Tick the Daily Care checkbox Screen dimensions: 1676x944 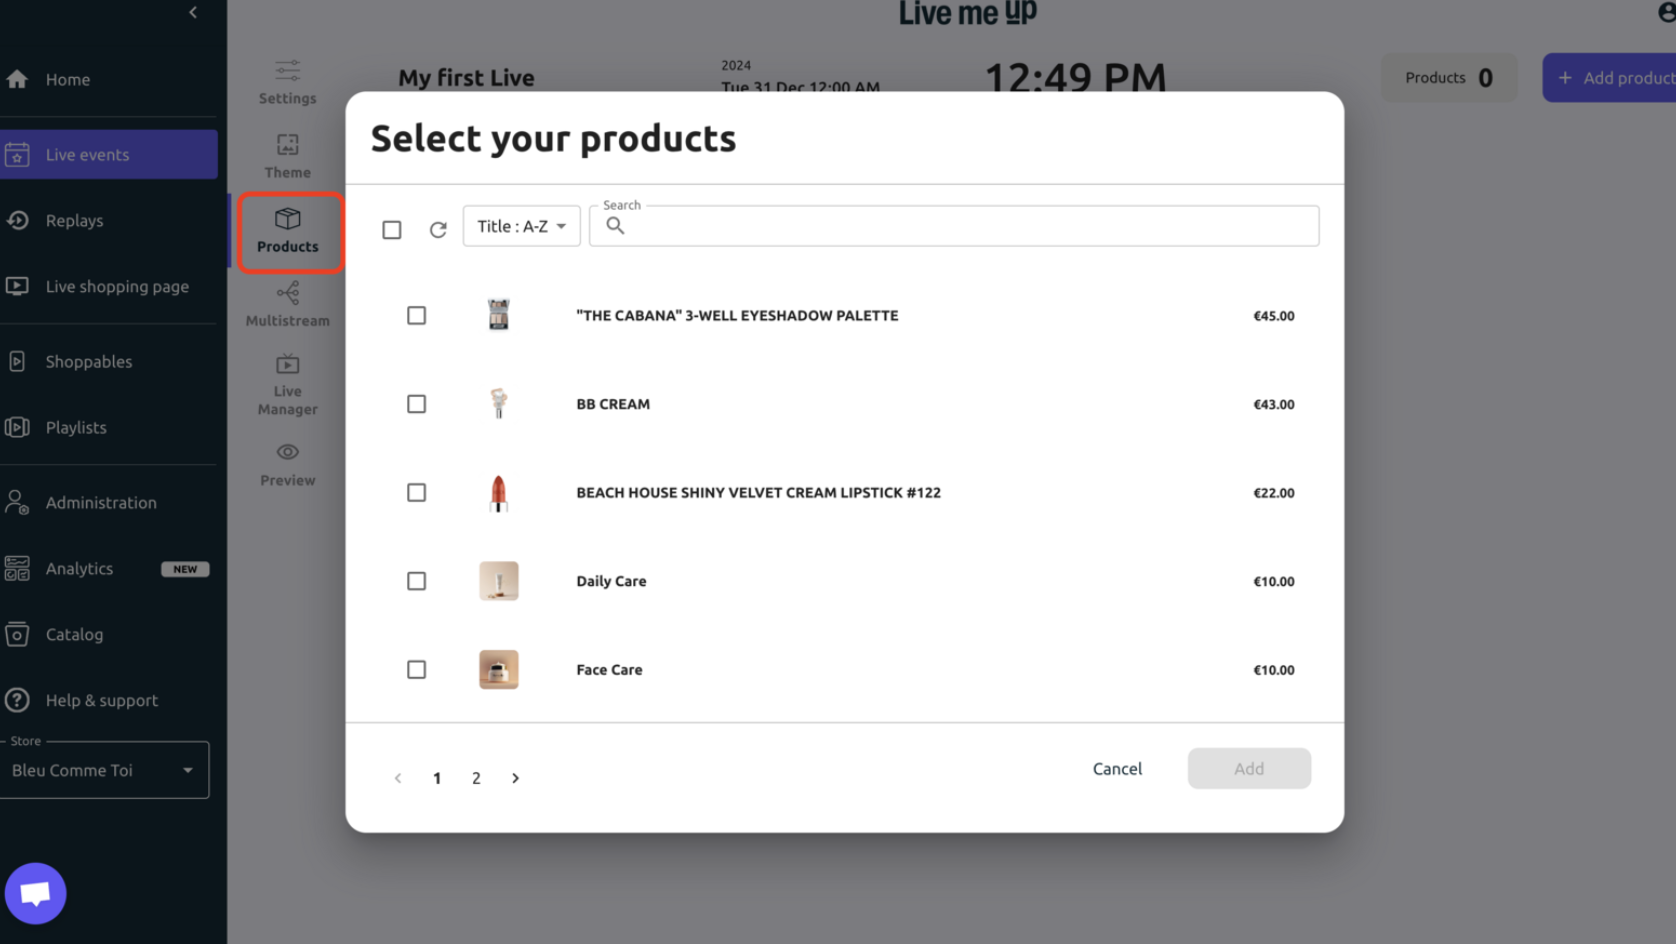tap(417, 581)
